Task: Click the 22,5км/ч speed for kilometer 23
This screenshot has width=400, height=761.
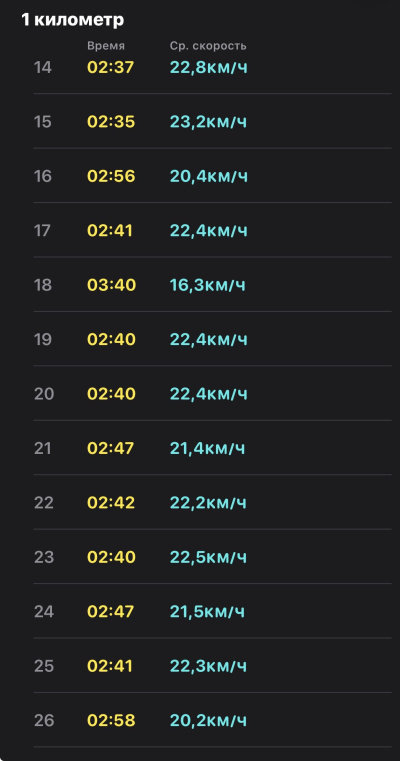Action: (x=208, y=557)
